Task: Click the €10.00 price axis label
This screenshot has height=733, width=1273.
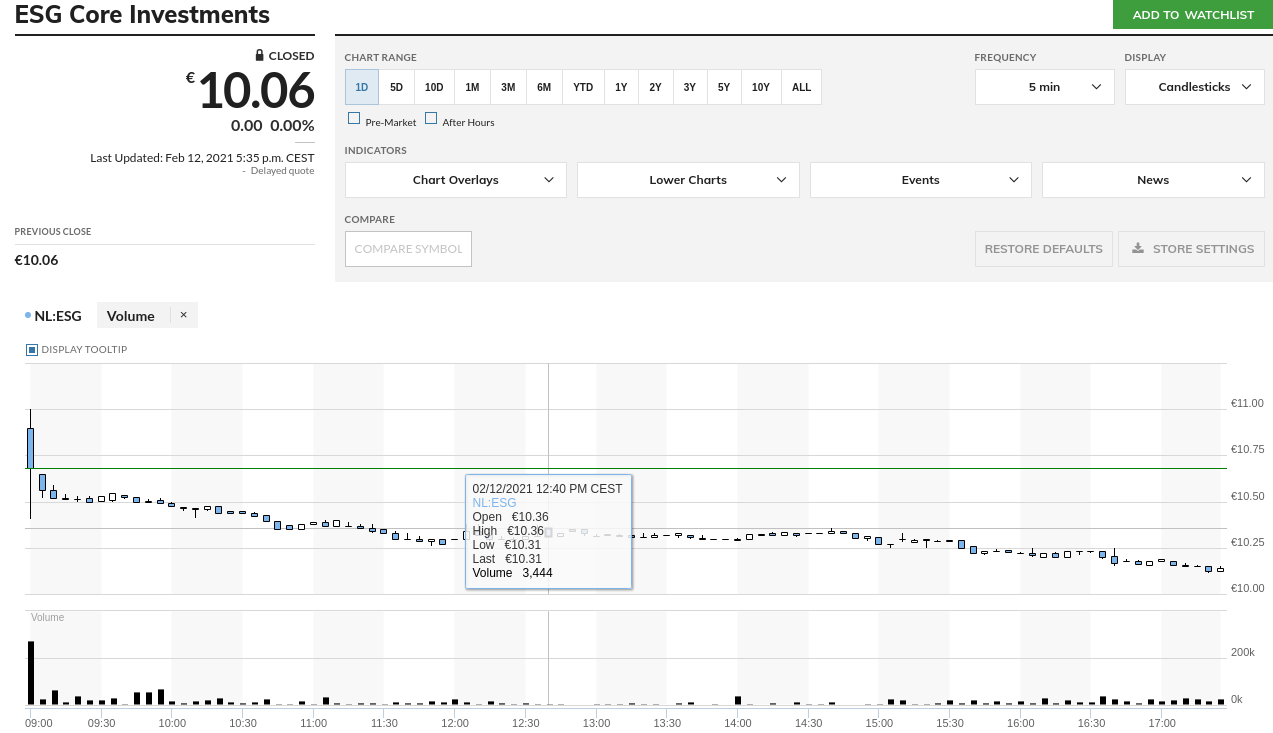Action: 1247,588
